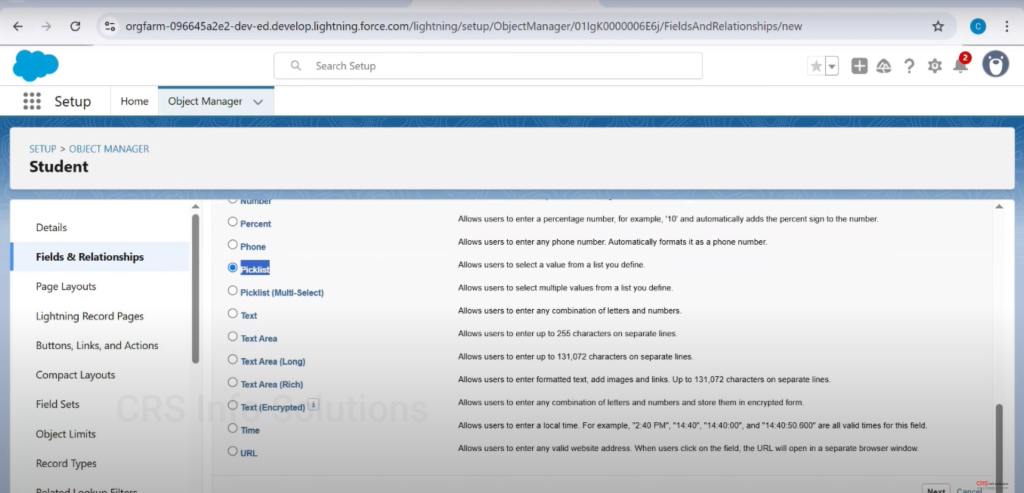Open Lightning Record Pages in the sidebar
This screenshot has height=493, width=1024.
(x=89, y=316)
